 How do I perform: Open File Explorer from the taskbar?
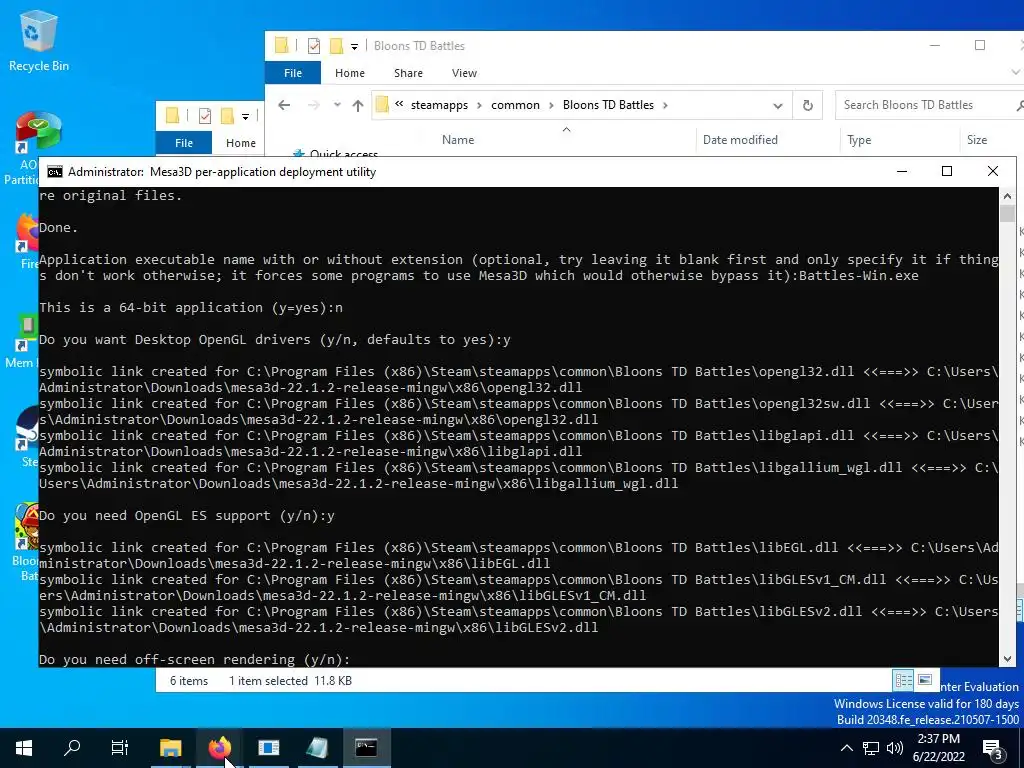point(170,748)
